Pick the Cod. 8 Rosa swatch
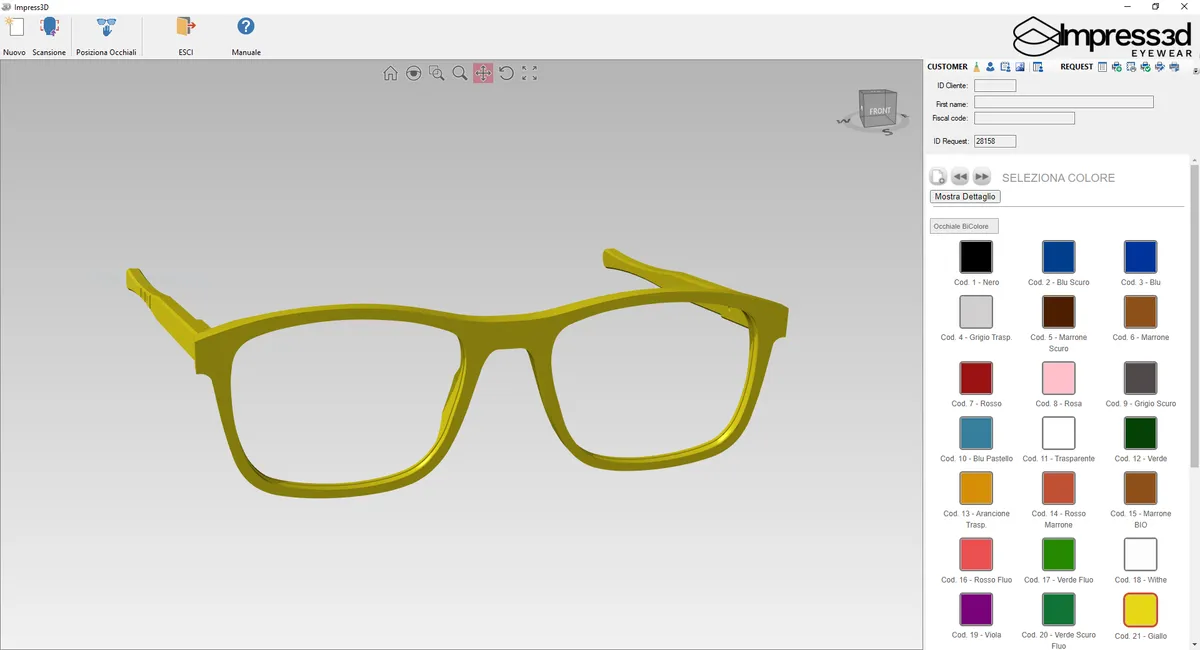Viewport: 1200px width, 650px height. tap(1058, 378)
